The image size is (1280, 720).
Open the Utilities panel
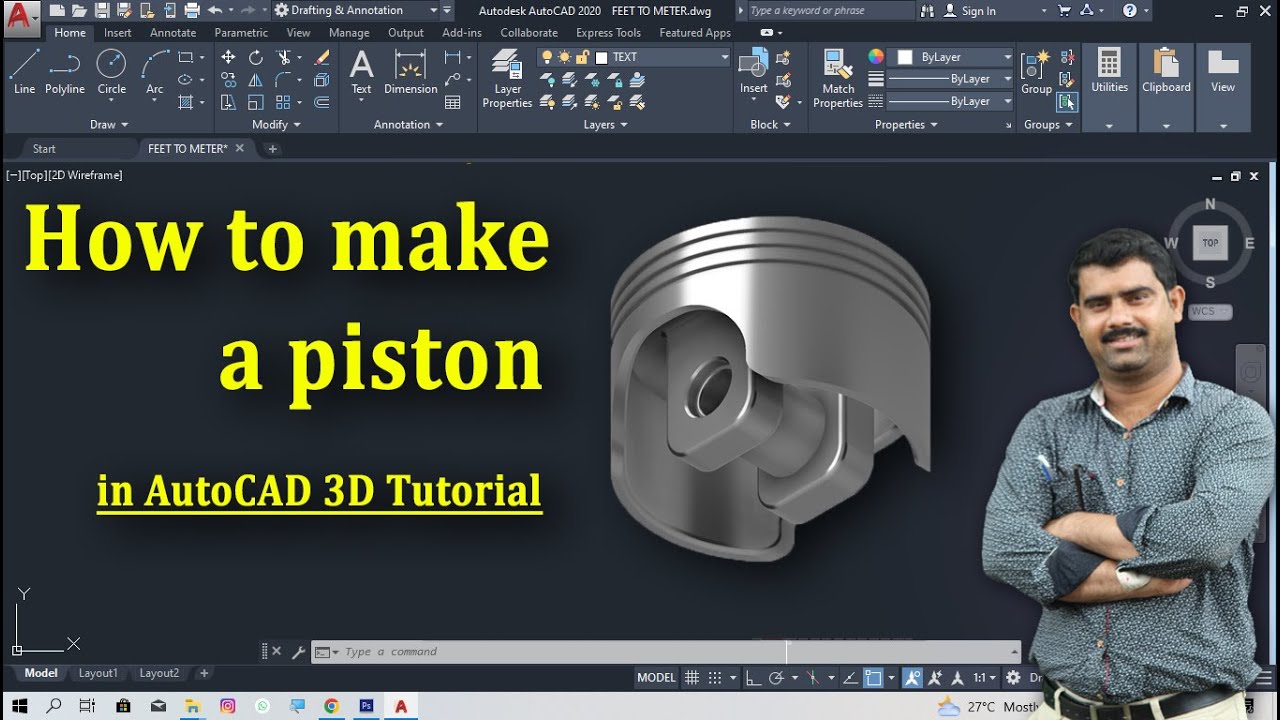coord(1109,88)
